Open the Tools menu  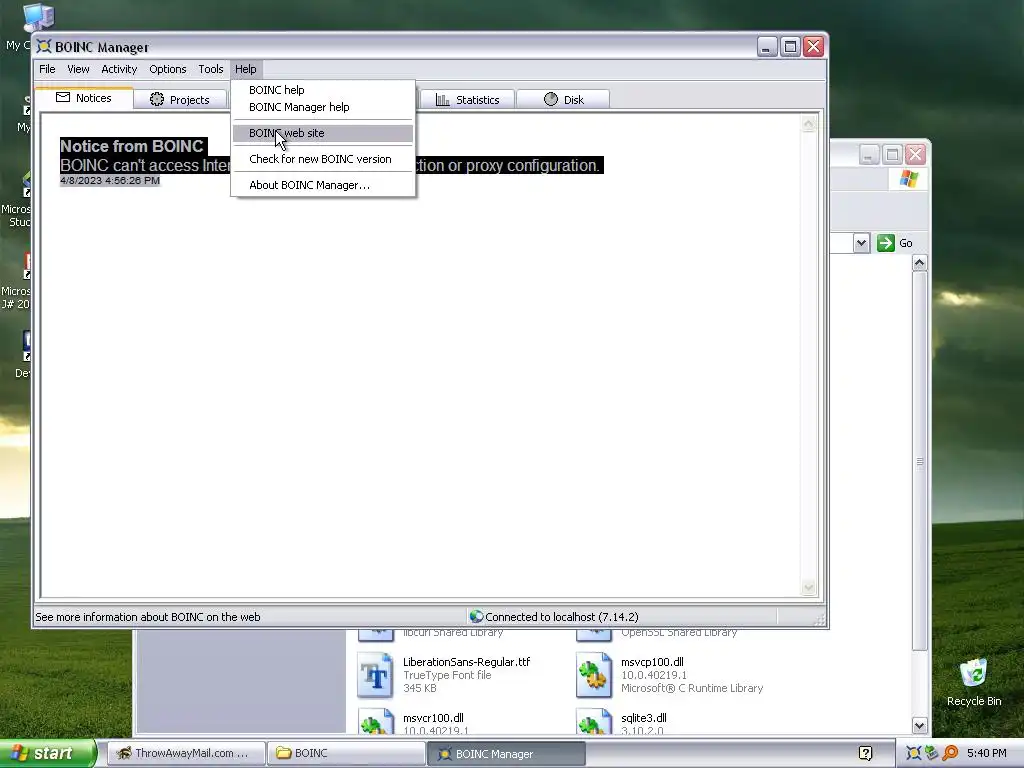(x=211, y=69)
